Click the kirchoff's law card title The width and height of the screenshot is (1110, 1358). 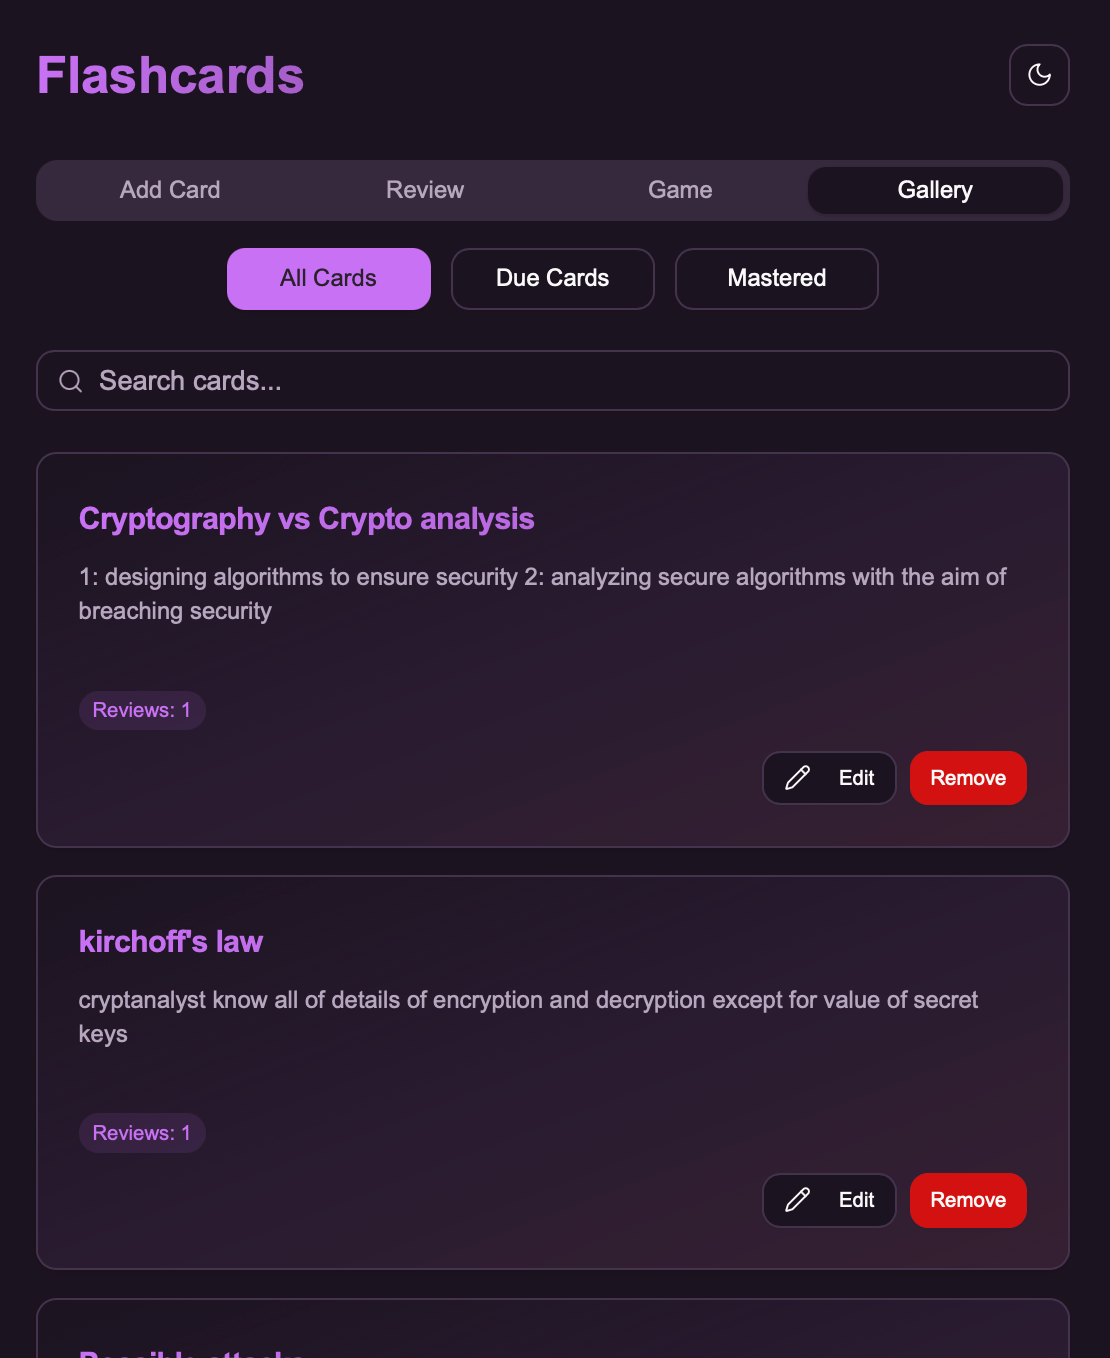pos(171,942)
